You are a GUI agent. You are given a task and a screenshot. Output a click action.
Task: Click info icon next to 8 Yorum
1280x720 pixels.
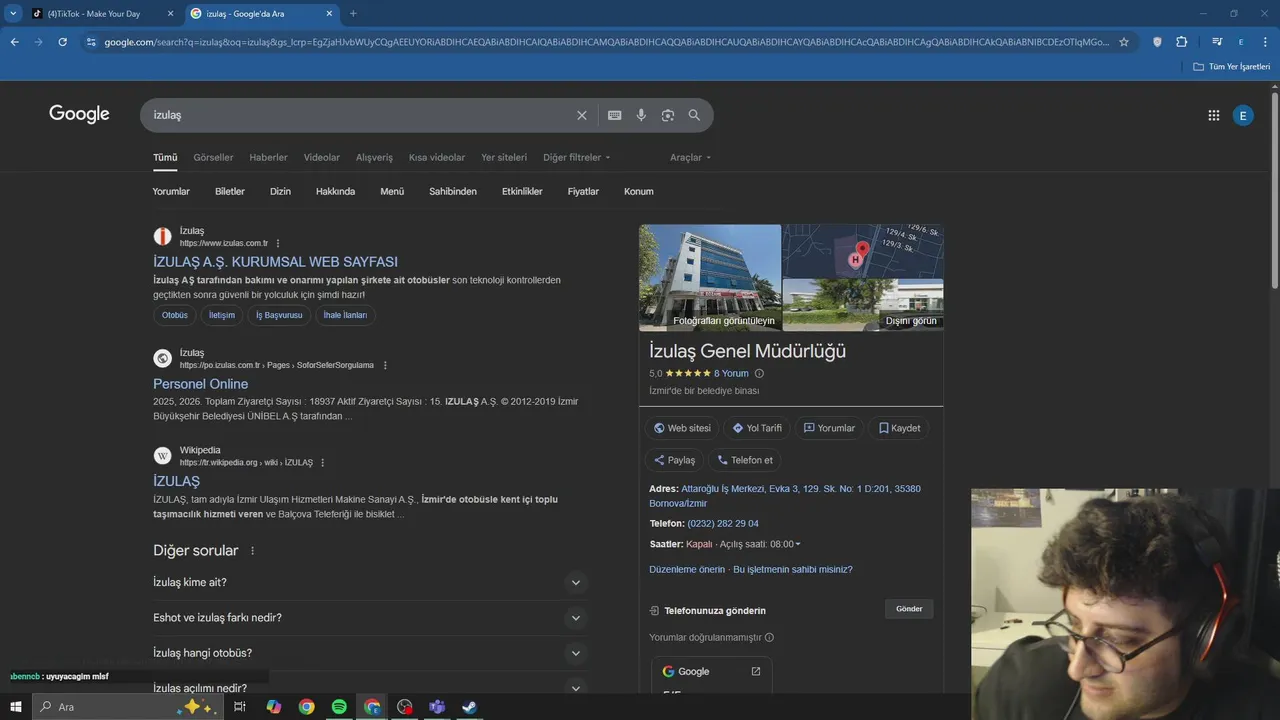[759, 373]
